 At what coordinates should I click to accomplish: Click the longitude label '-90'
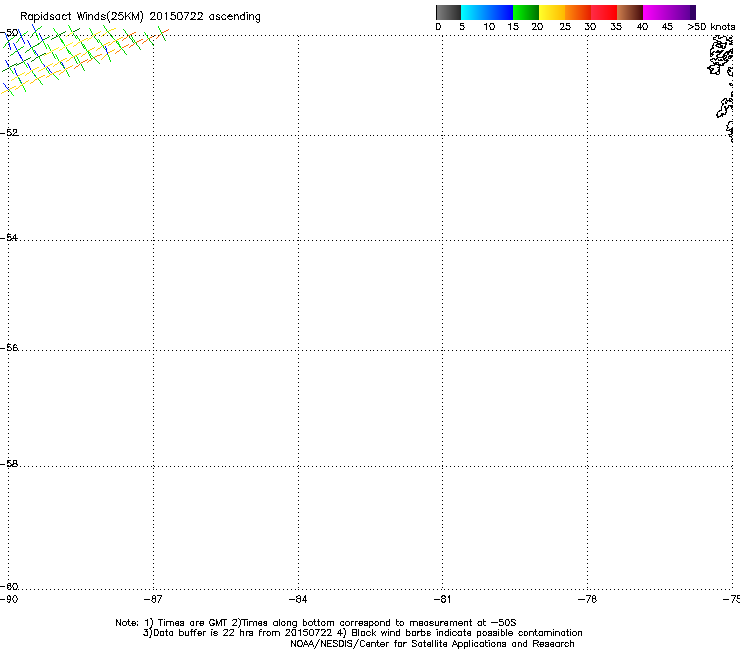pos(9,599)
